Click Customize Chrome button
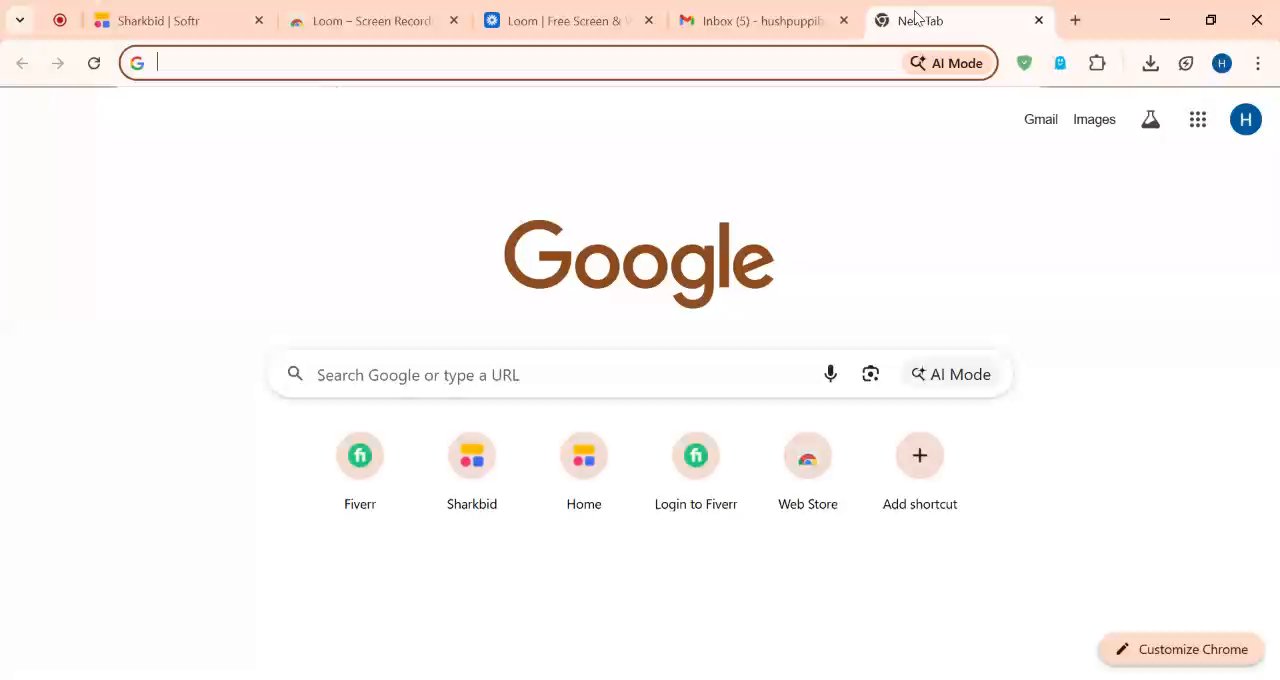The image size is (1280, 680). pyautogui.click(x=1181, y=649)
